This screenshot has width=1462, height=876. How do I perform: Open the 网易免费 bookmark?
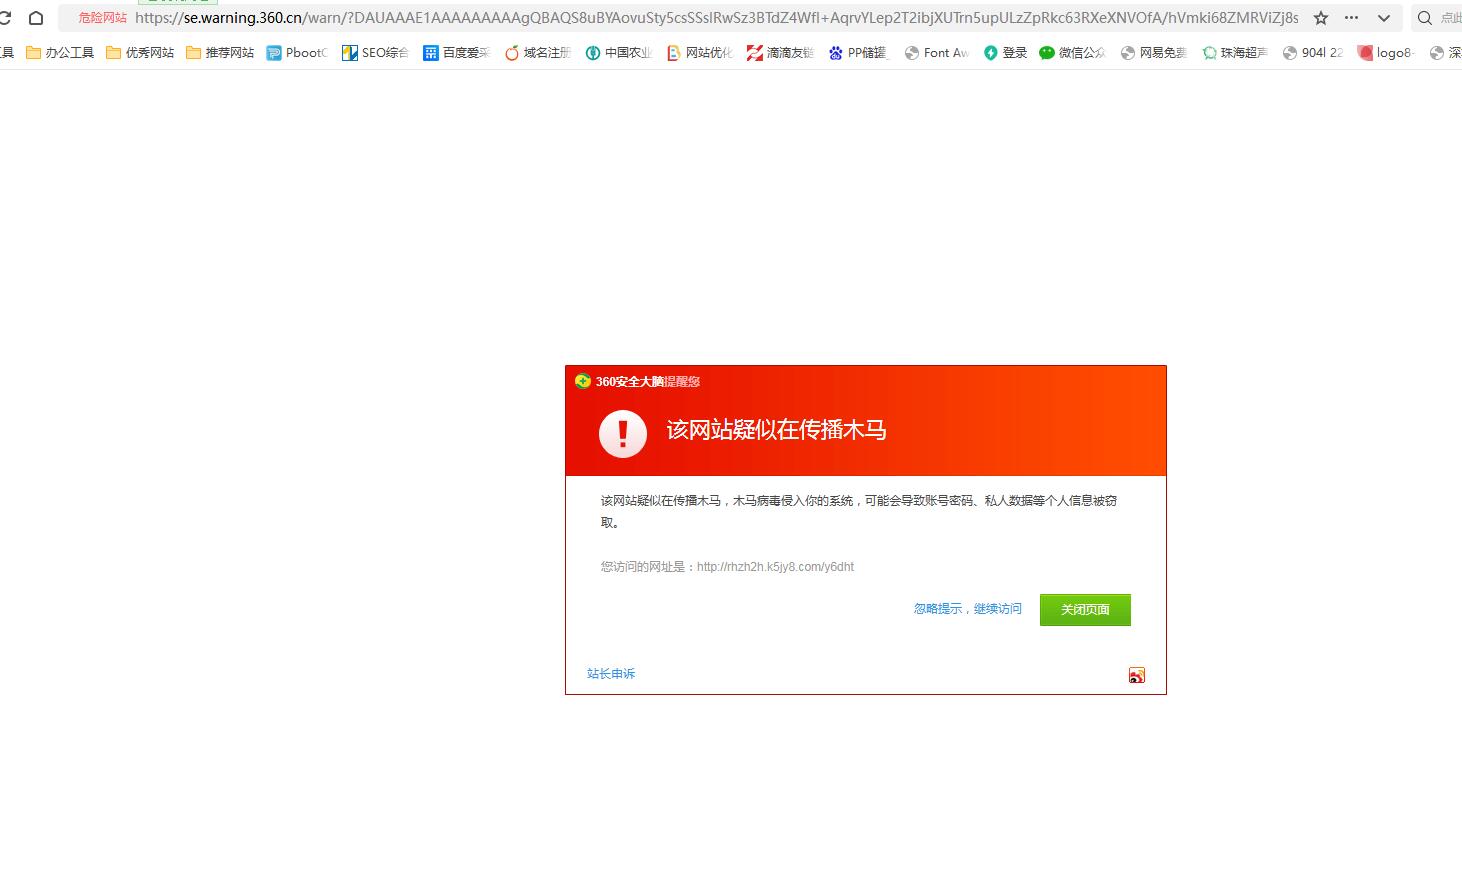tap(1153, 53)
